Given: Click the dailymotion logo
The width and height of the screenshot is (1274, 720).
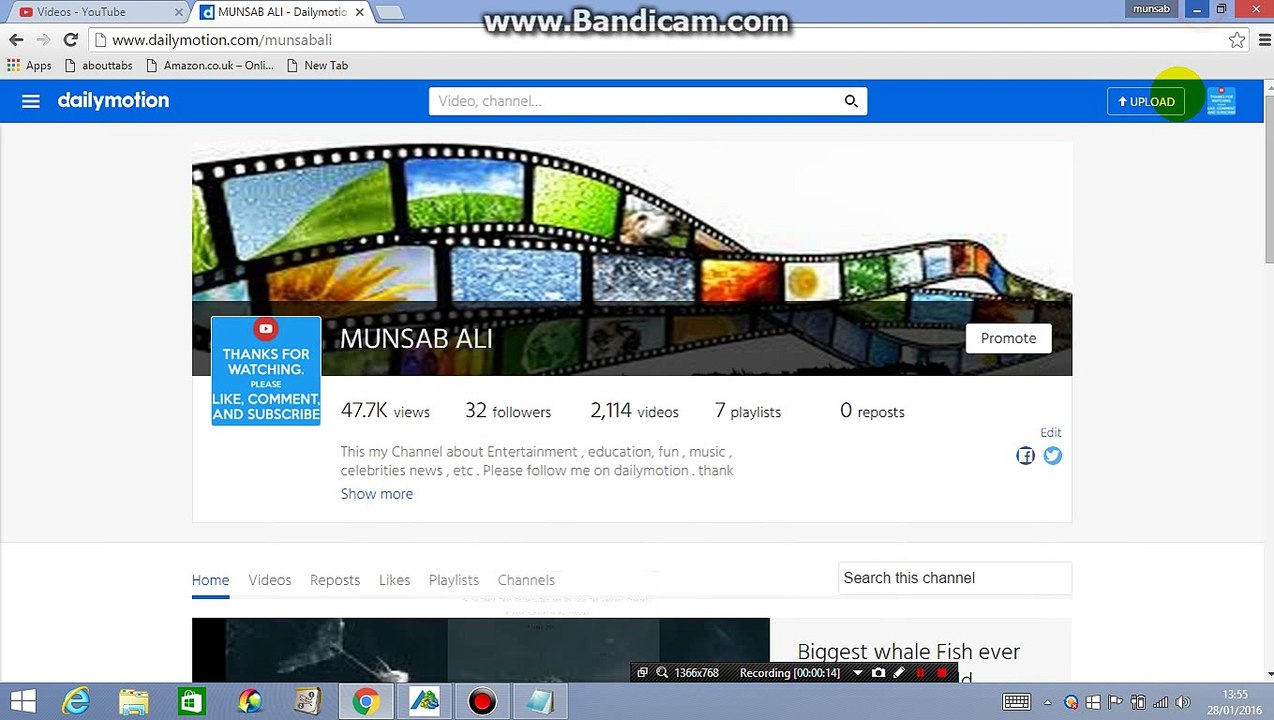Looking at the screenshot, I should click(x=113, y=100).
